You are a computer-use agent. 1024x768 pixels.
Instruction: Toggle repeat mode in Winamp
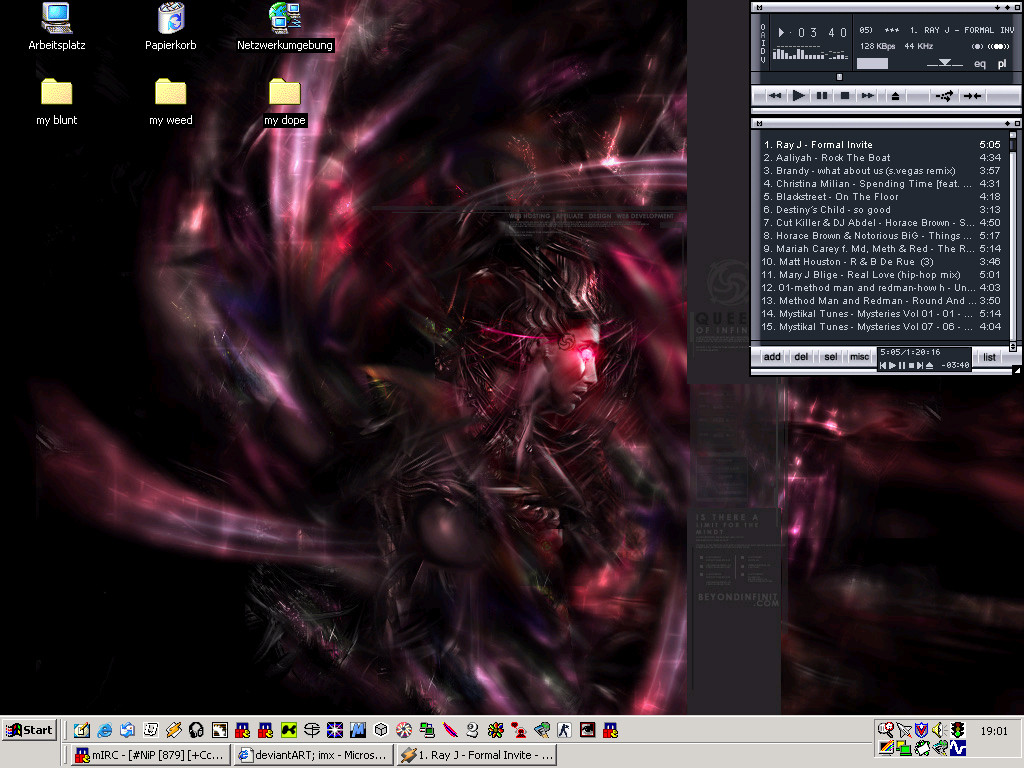tap(972, 96)
